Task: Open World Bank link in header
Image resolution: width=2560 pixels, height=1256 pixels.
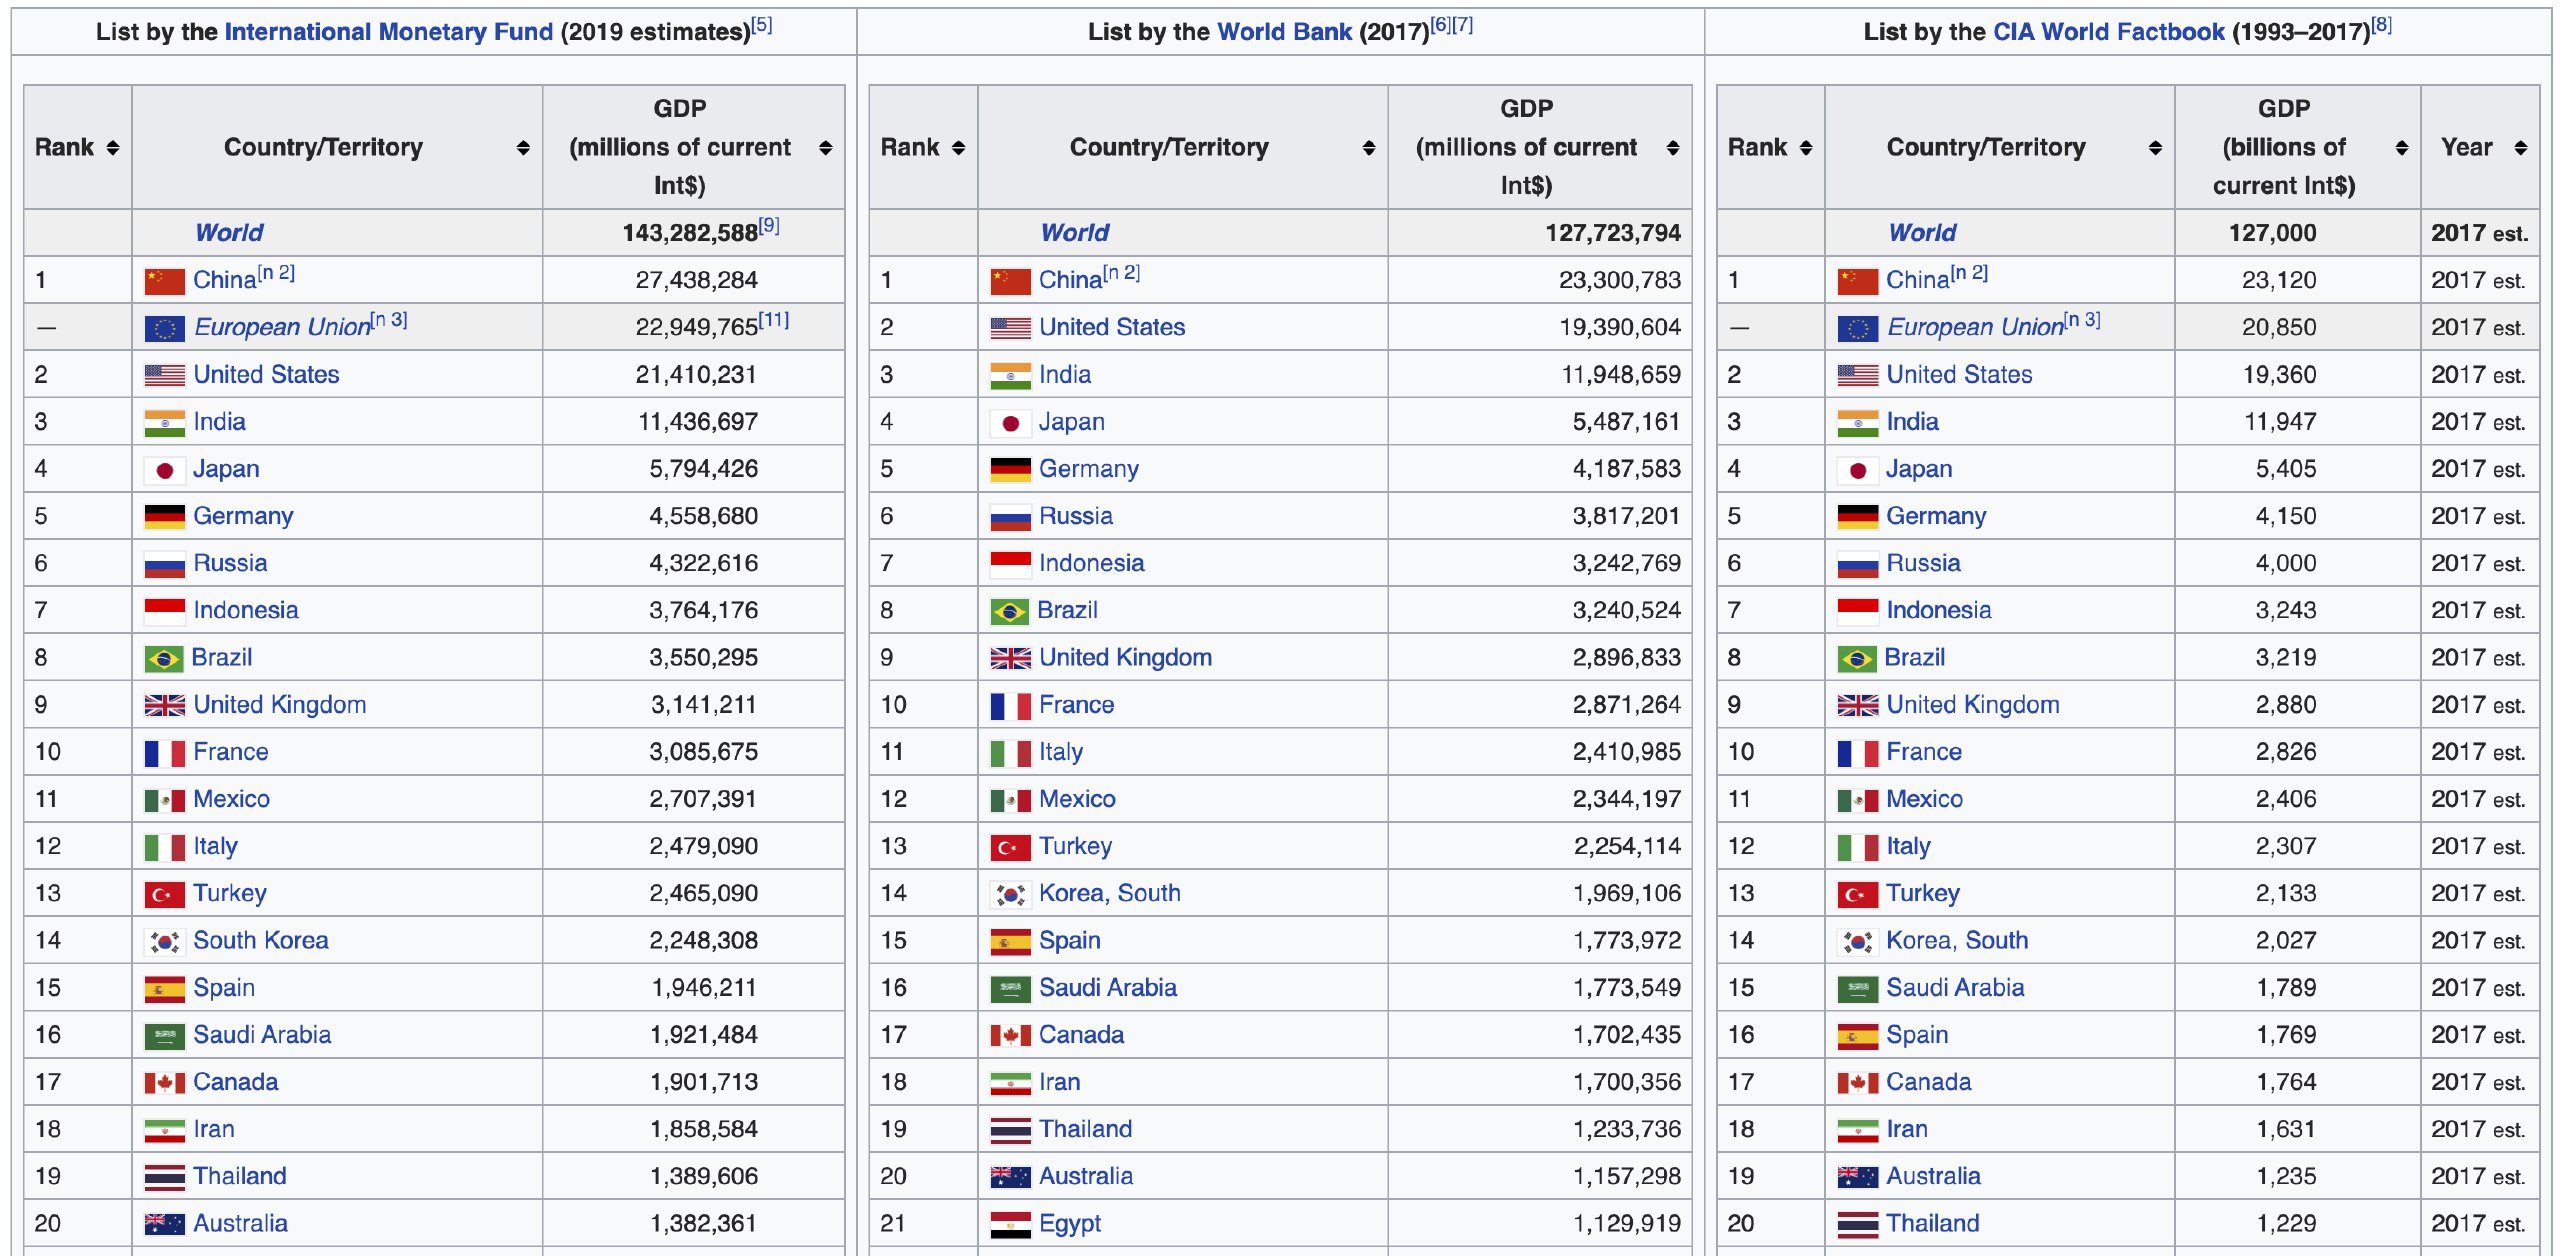Action: (1284, 32)
